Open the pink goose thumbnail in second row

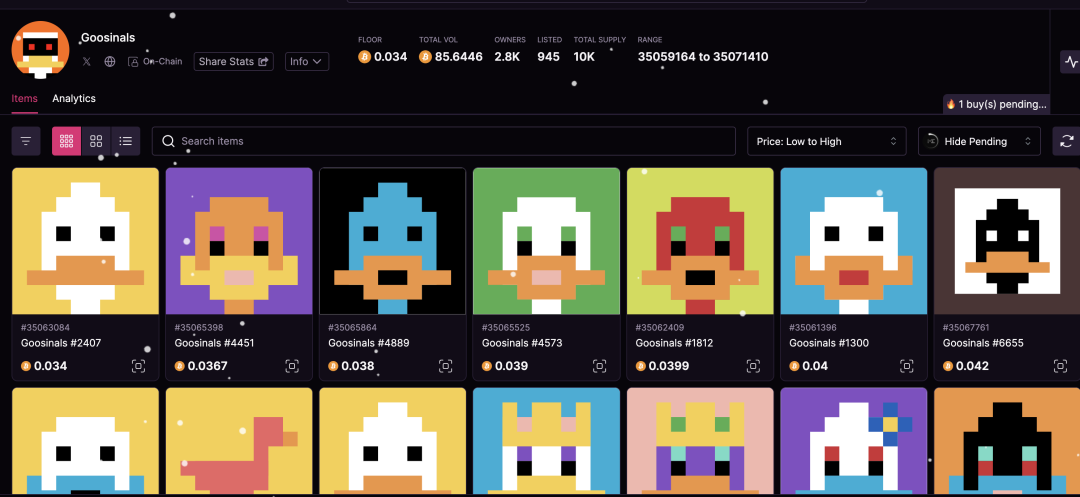[x=239, y=441]
